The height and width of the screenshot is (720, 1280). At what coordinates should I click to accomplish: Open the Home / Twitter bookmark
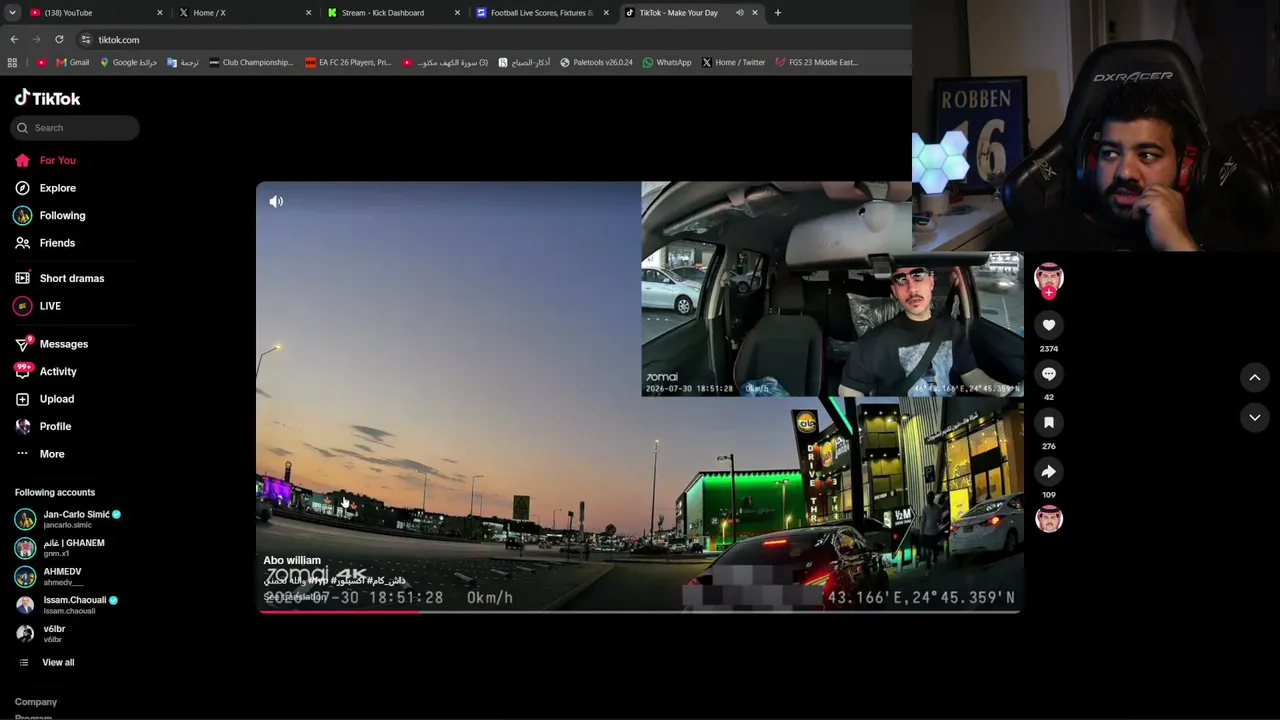[733, 62]
